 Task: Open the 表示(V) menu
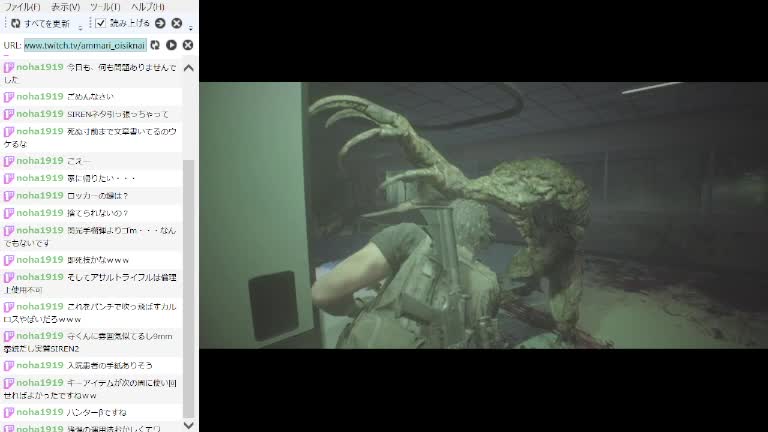pyautogui.click(x=65, y=7)
